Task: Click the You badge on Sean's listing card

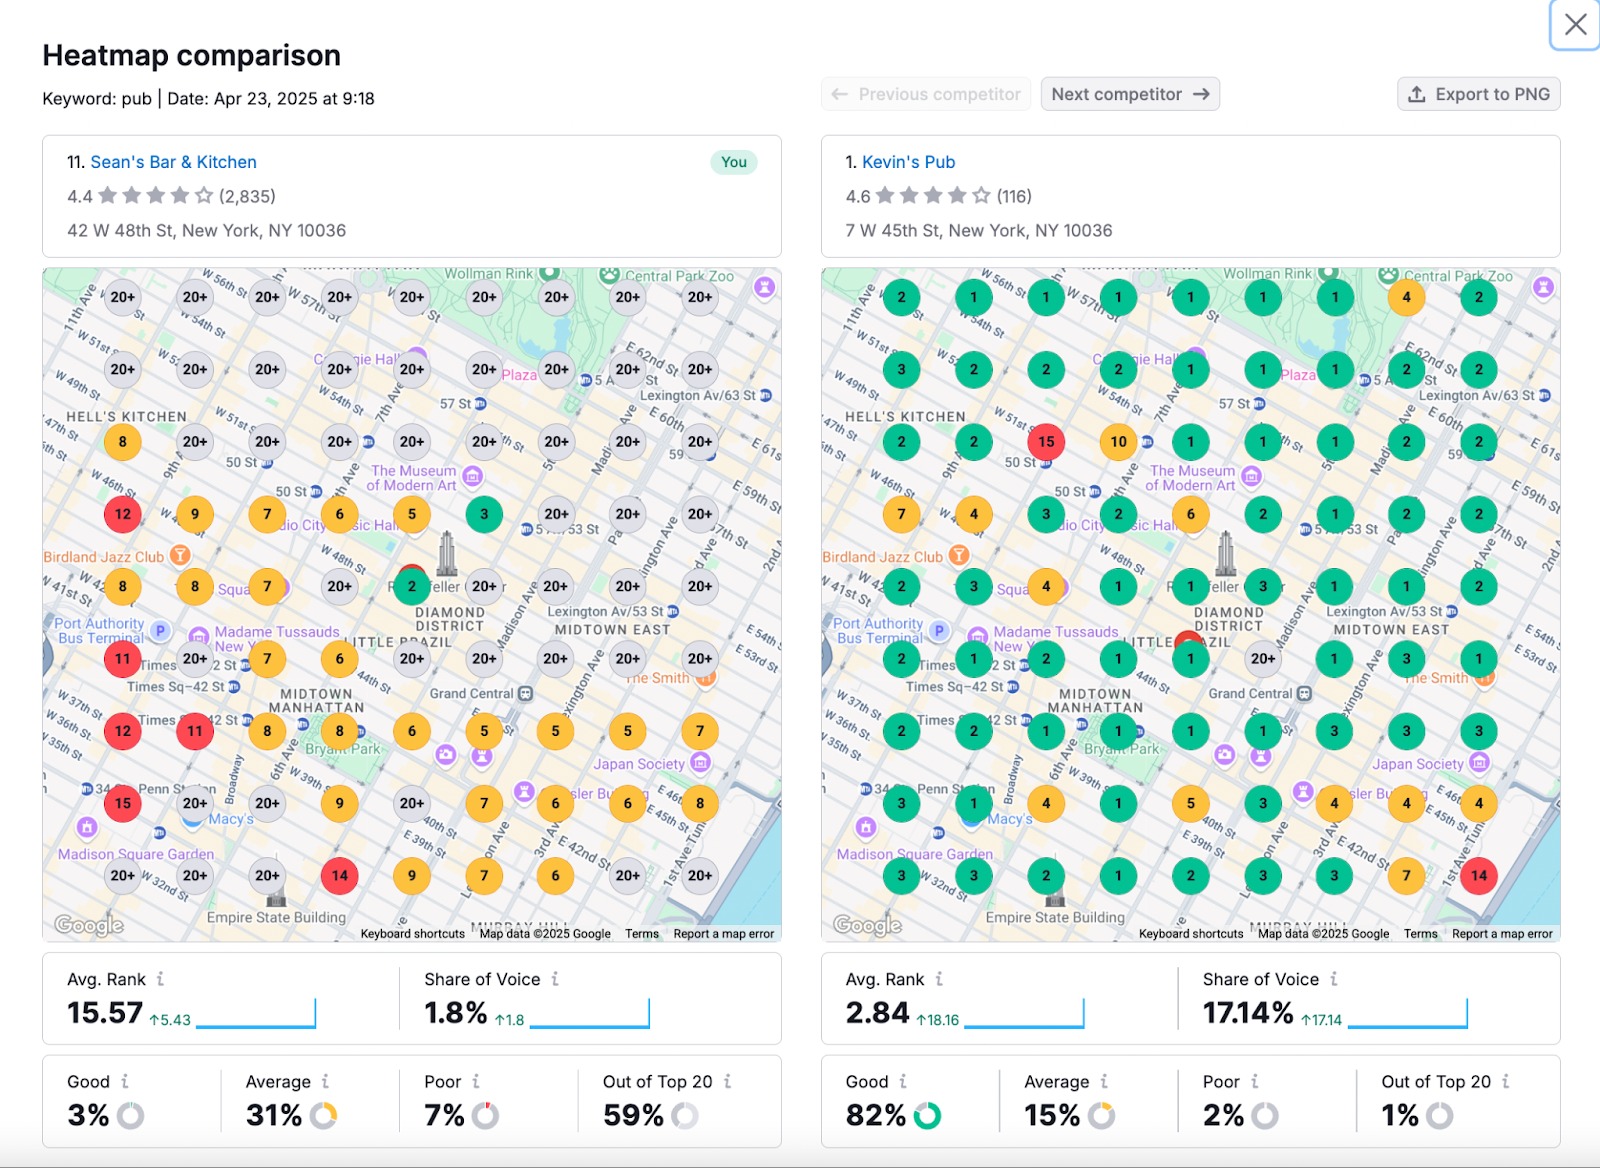Action: pyautogui.click(x=734, y=162)
